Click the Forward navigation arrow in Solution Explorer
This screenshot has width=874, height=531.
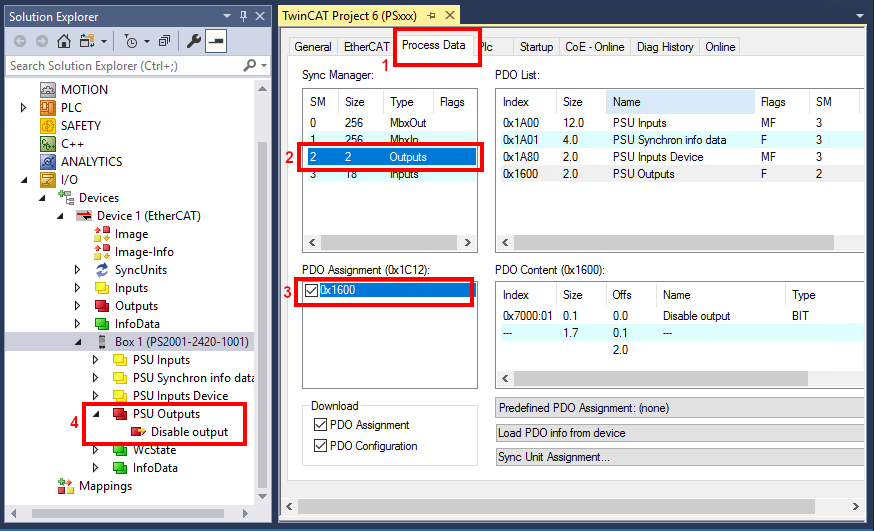42,41
